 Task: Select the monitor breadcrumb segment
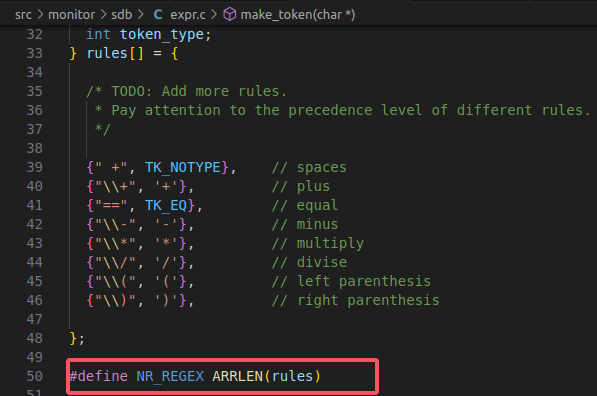coord(72,15)
